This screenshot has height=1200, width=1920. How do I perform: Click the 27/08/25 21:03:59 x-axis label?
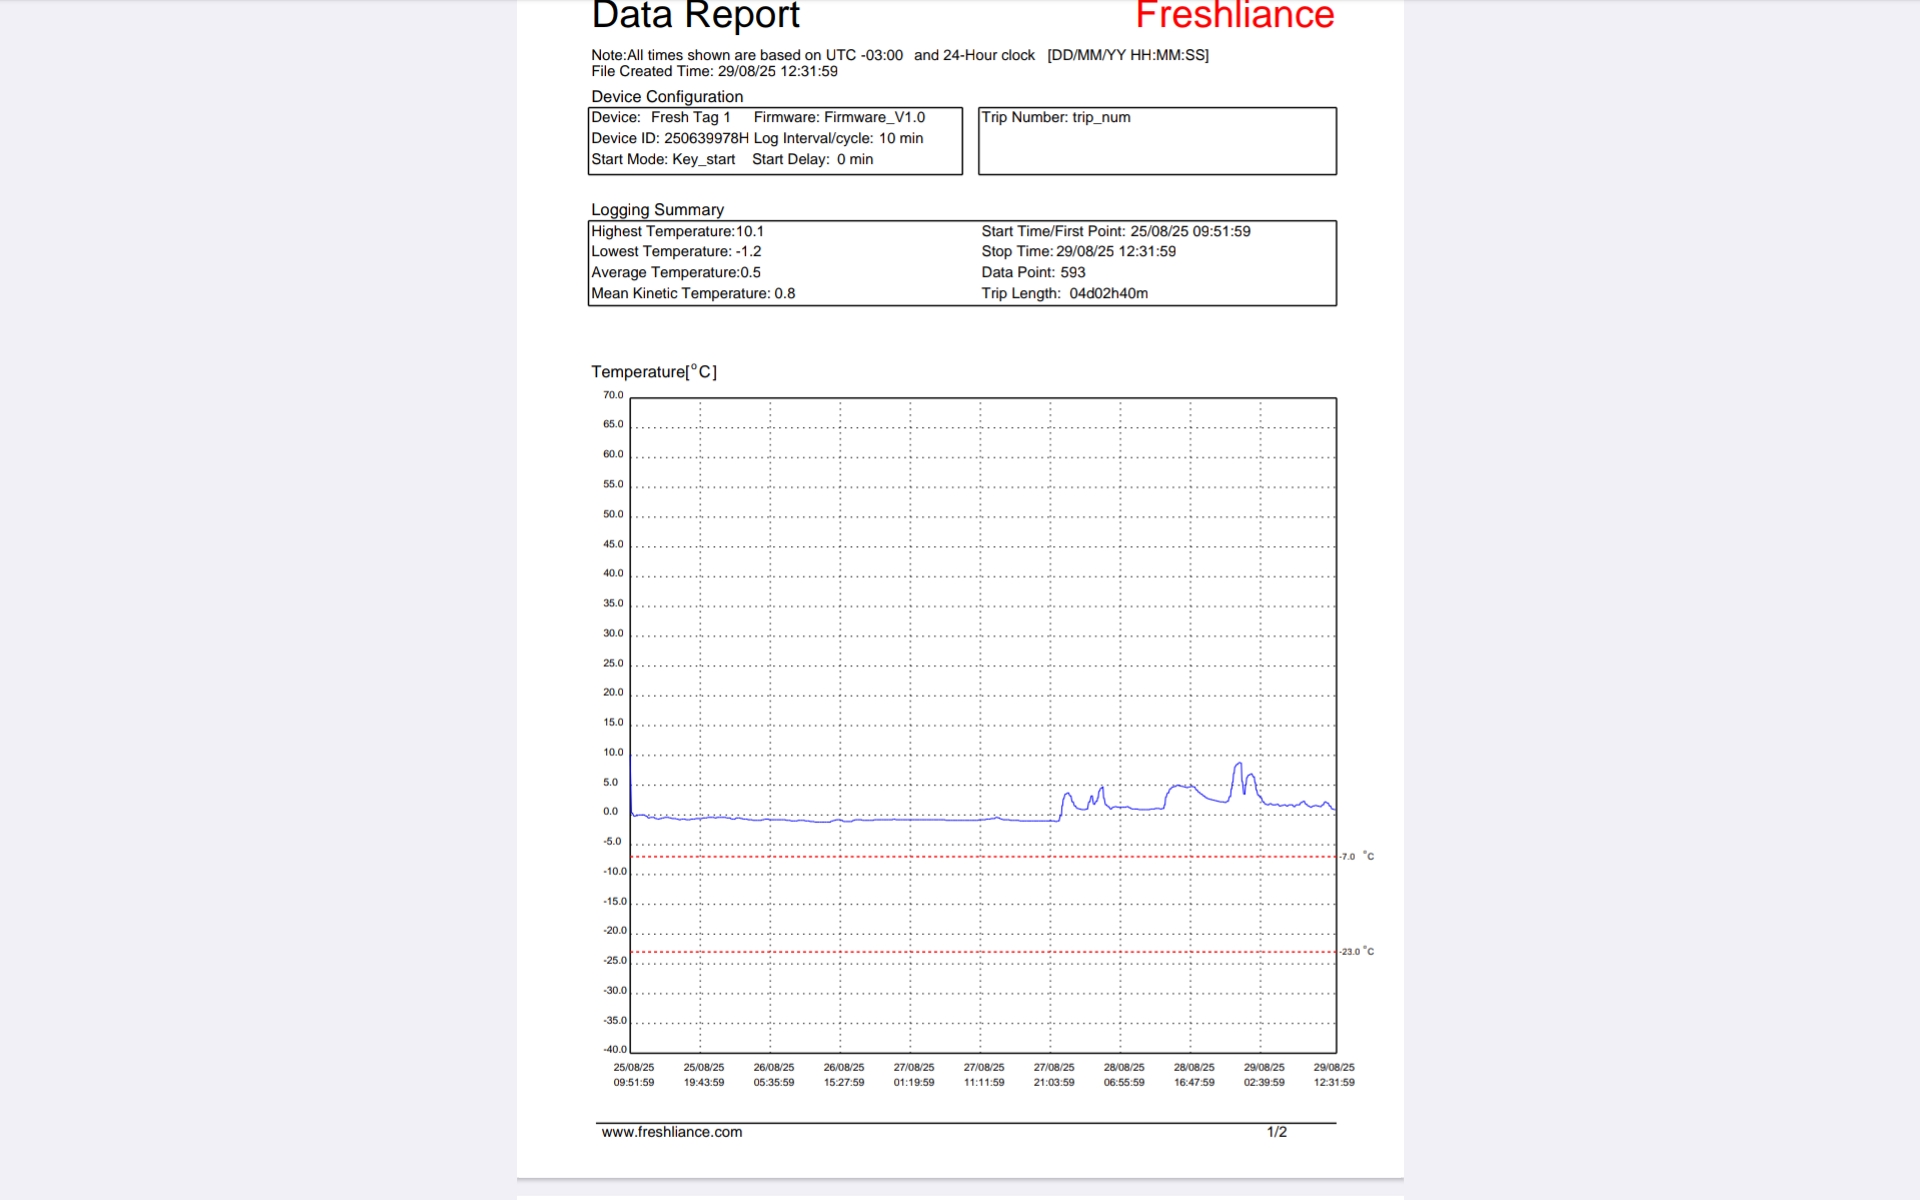(1054, 1075)
